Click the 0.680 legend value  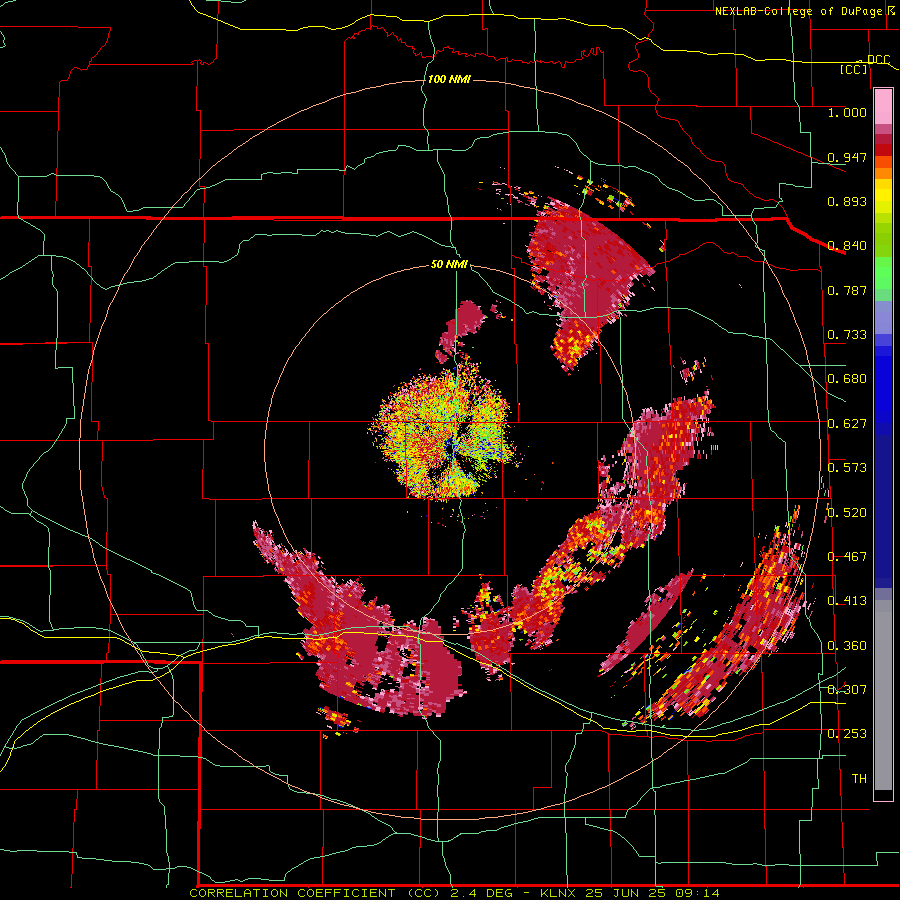847,379
